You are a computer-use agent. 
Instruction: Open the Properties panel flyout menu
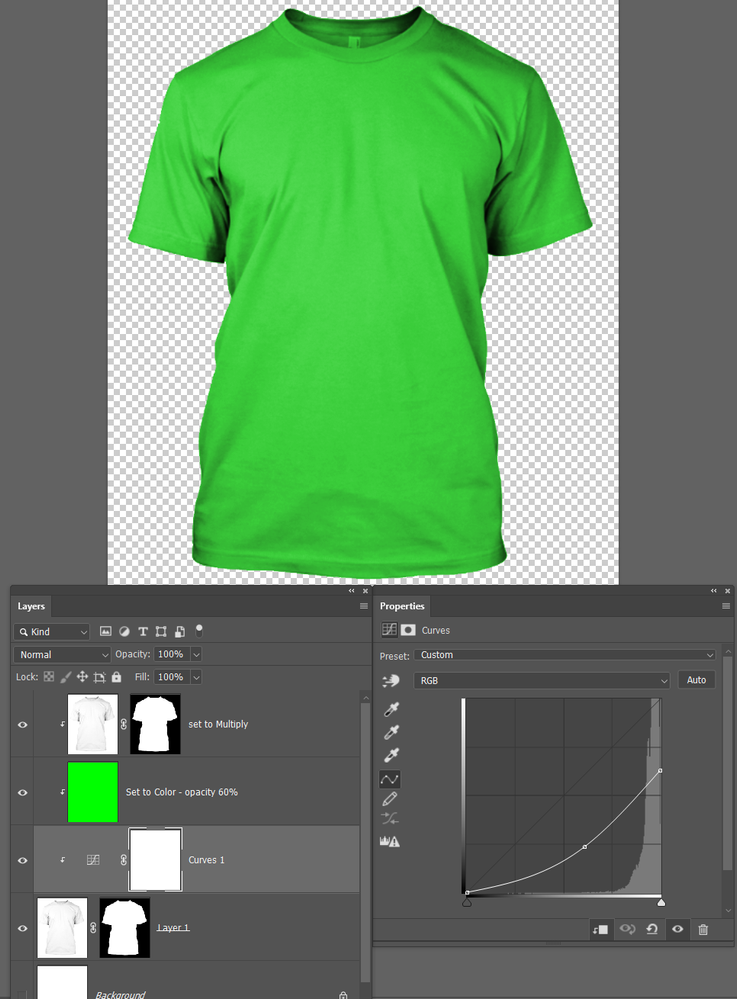[726, 606]
